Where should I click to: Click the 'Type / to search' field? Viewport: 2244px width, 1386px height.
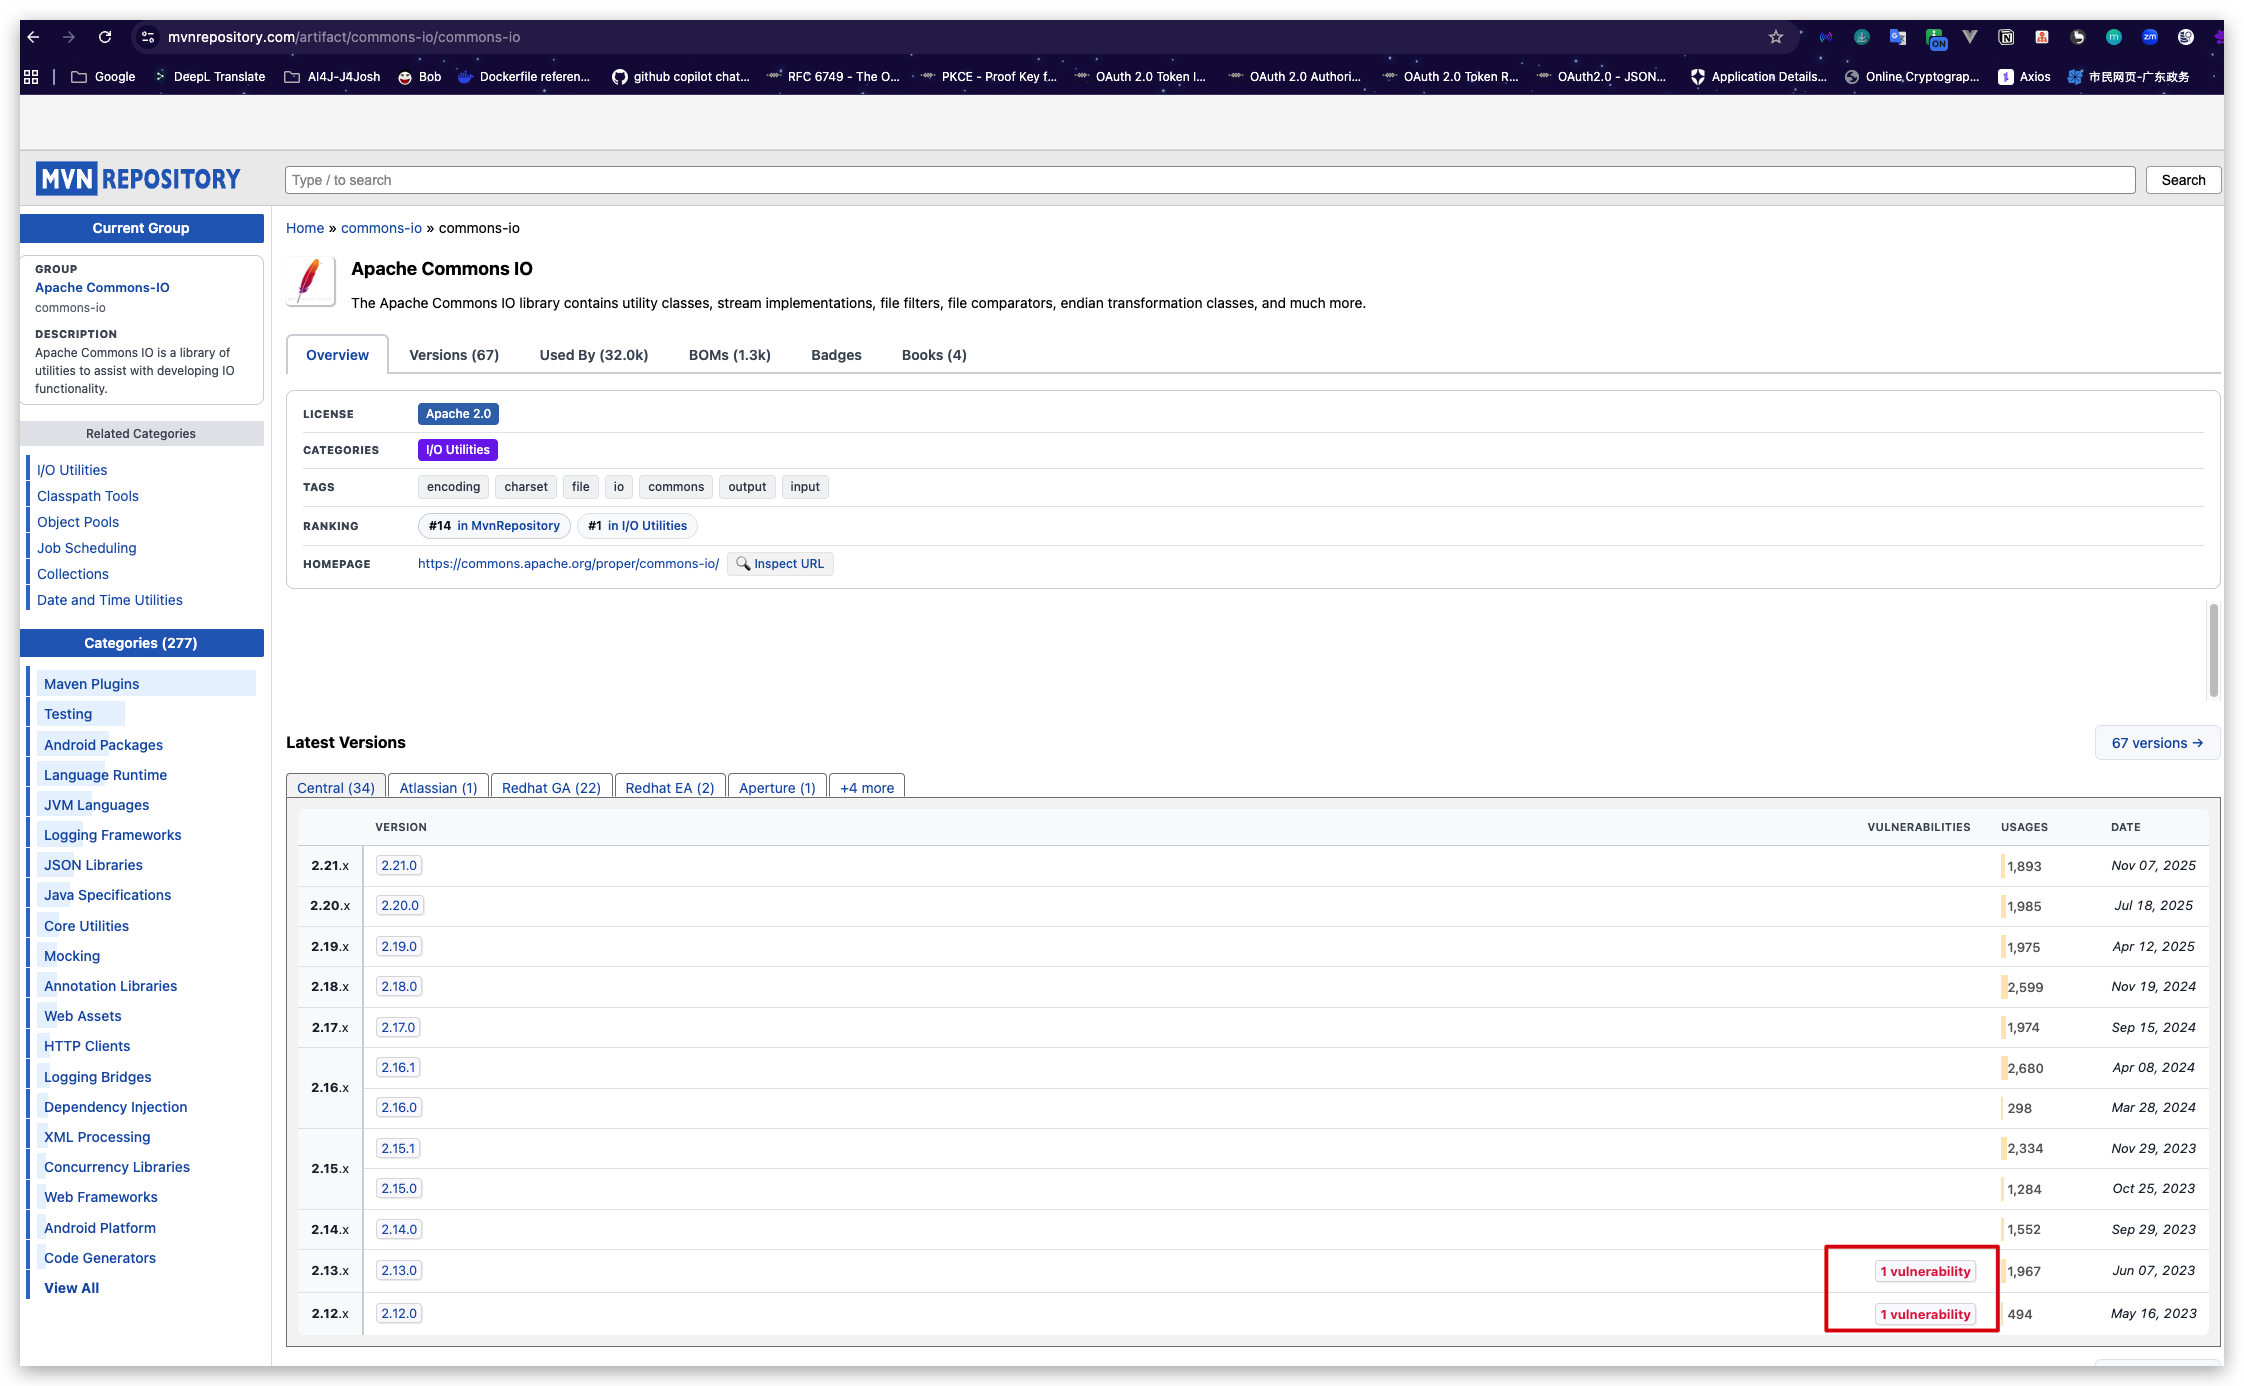tap(1210, 180)
